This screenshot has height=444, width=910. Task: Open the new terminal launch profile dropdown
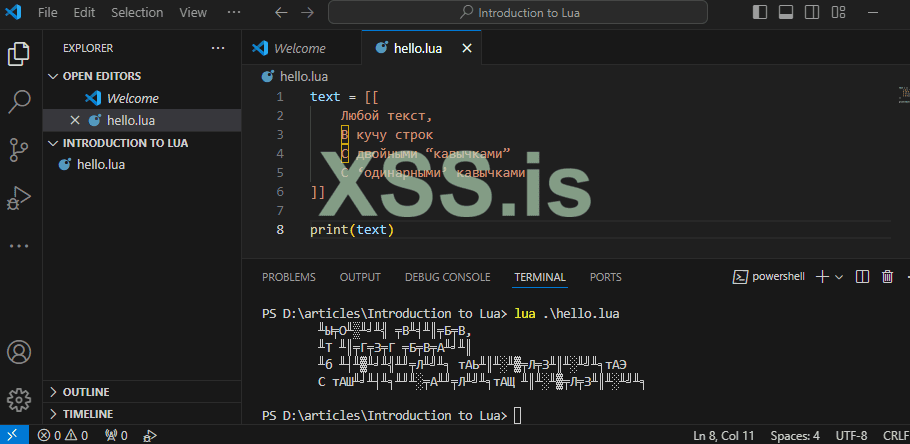pyautogui.click(x=839, y=277)
